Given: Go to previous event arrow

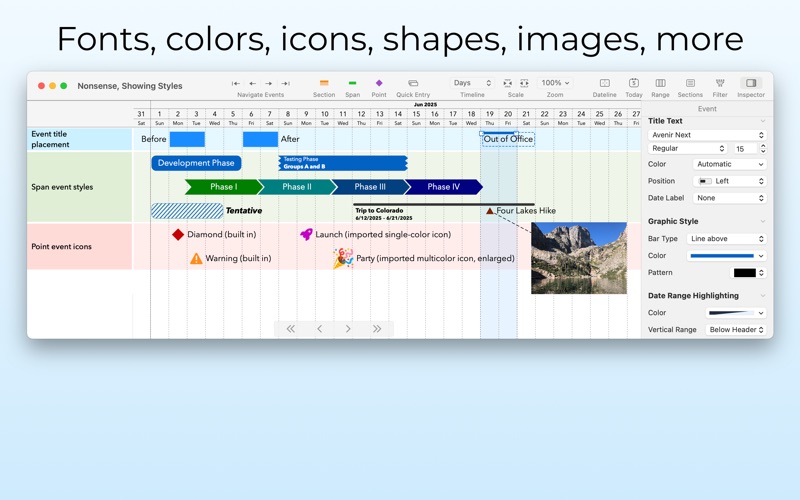Looking at the screenshot, I should click(x=253, y=83).
